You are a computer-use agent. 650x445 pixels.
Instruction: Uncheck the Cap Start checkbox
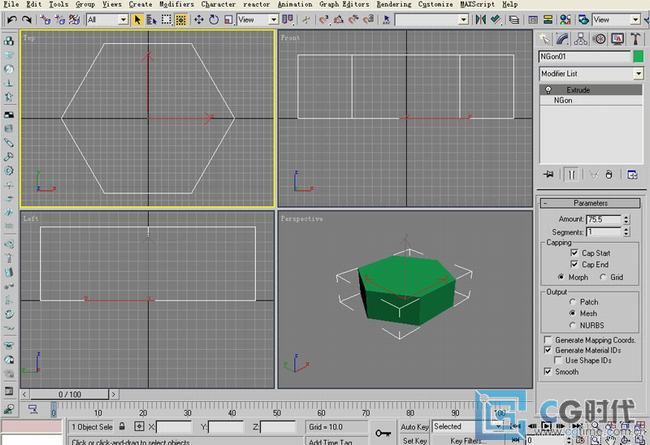tap(574, 253)
